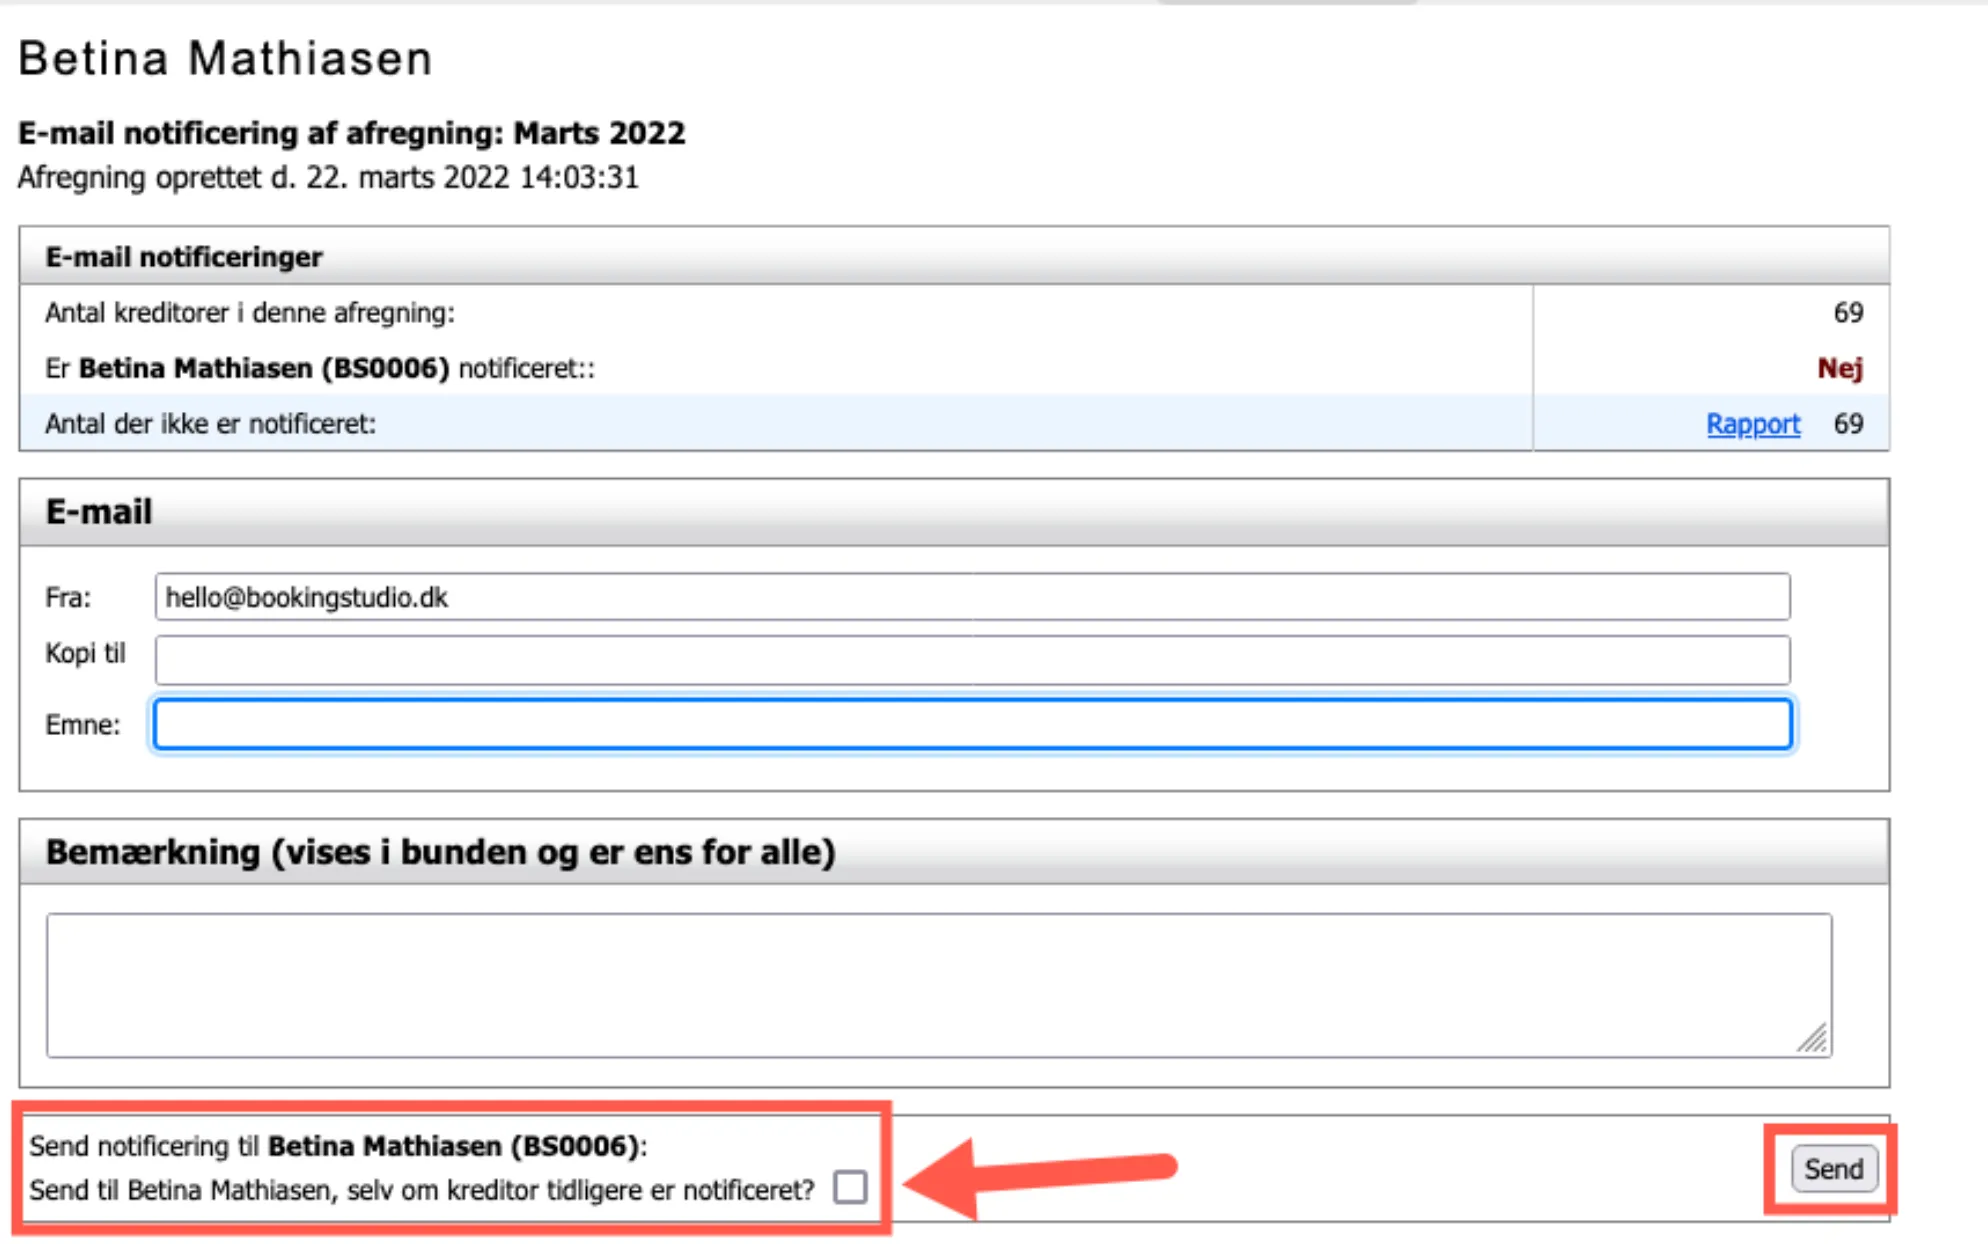Click the E-mail notificeringer section header
Screen dimensions: 1988x1244
(183, 256)
